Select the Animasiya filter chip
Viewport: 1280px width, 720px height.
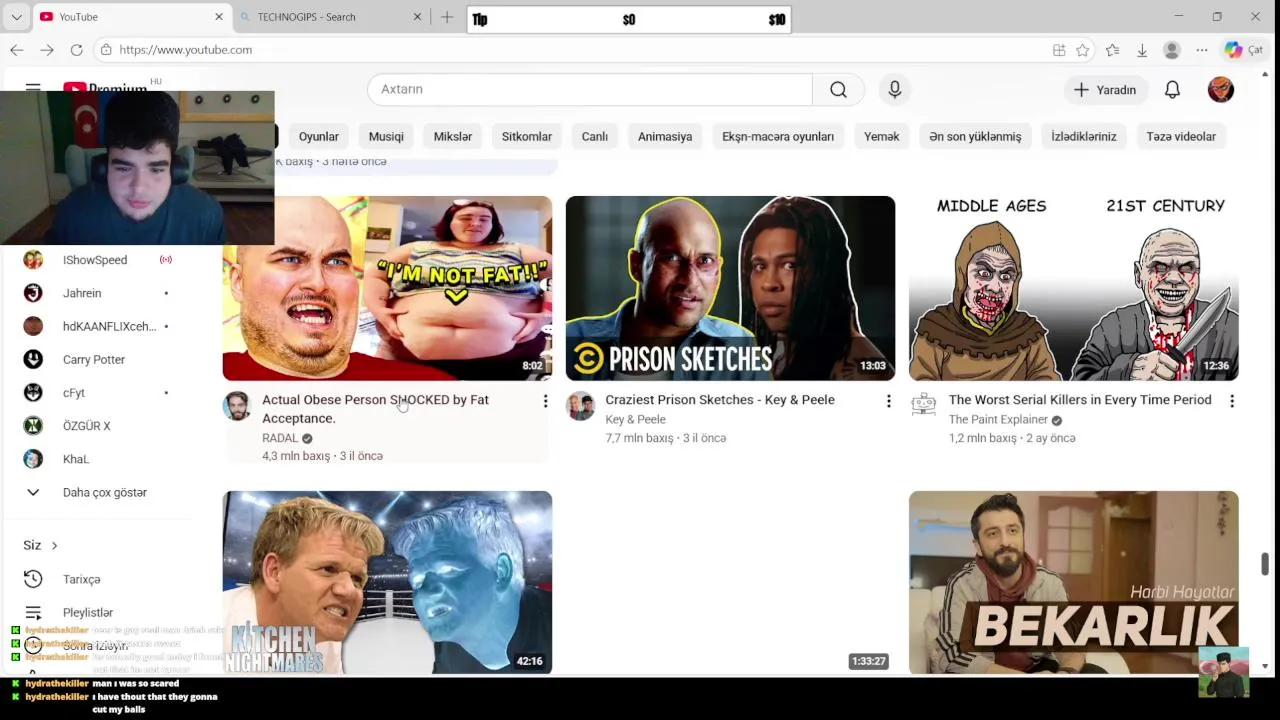665,136
